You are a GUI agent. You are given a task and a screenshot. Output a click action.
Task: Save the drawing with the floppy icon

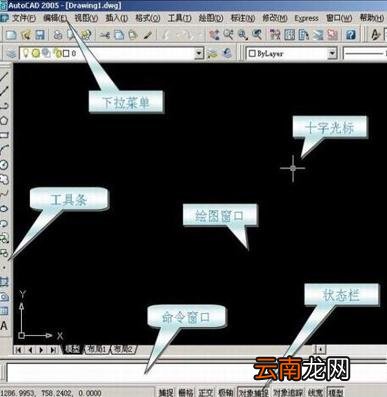40,35
